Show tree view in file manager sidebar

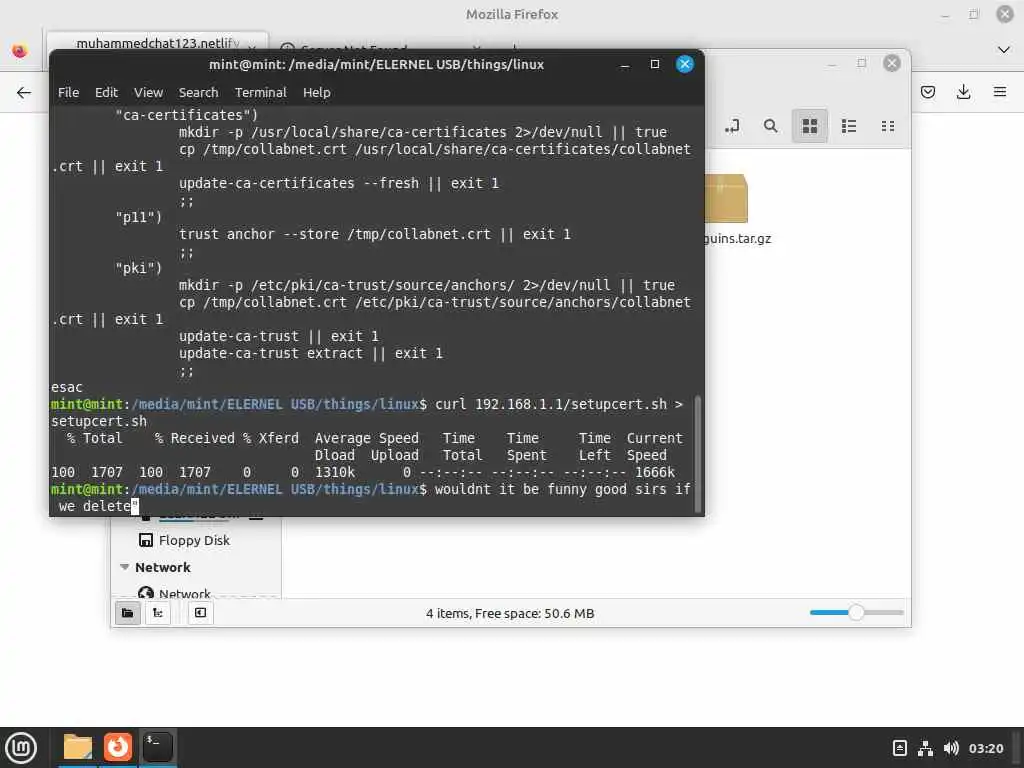coord(158,613)
